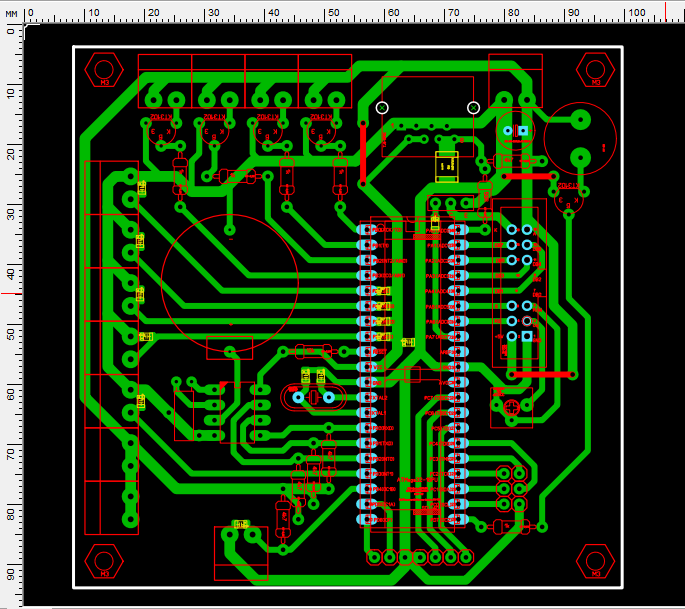Click the right white-circled pad near the top
685x609 pixels.
474,107
